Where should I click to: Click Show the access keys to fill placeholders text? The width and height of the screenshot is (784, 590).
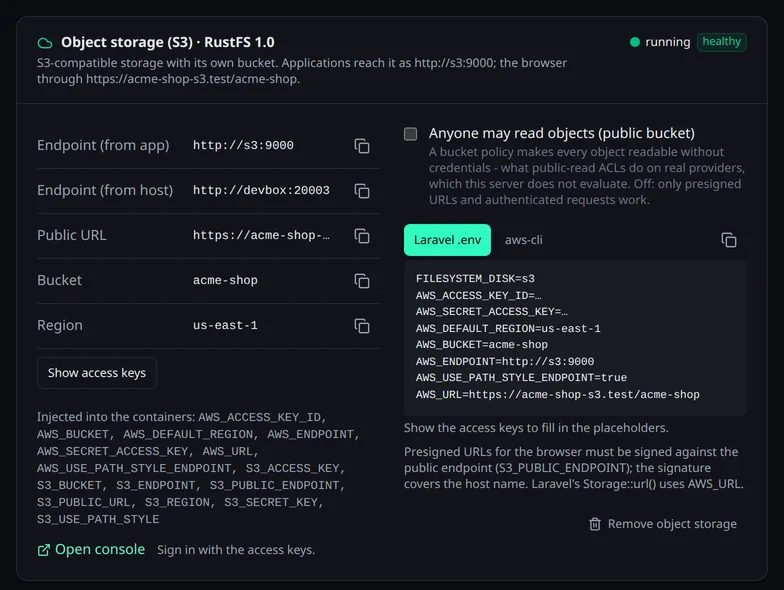pyautogui.click(x=536, y=428)
